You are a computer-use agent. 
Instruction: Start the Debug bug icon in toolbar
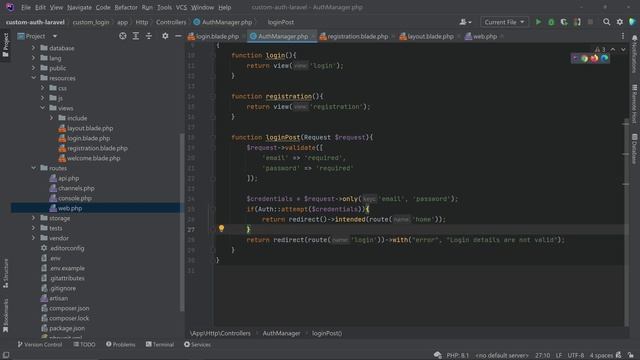click(551, 22)
